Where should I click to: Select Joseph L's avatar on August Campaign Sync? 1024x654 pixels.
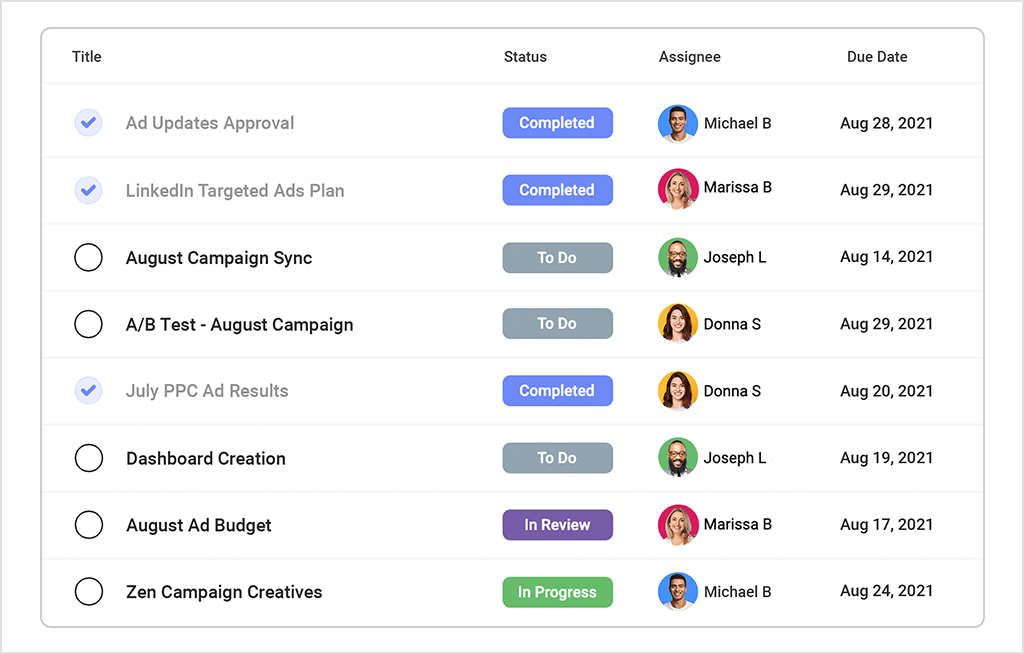[x=677, y=257]
